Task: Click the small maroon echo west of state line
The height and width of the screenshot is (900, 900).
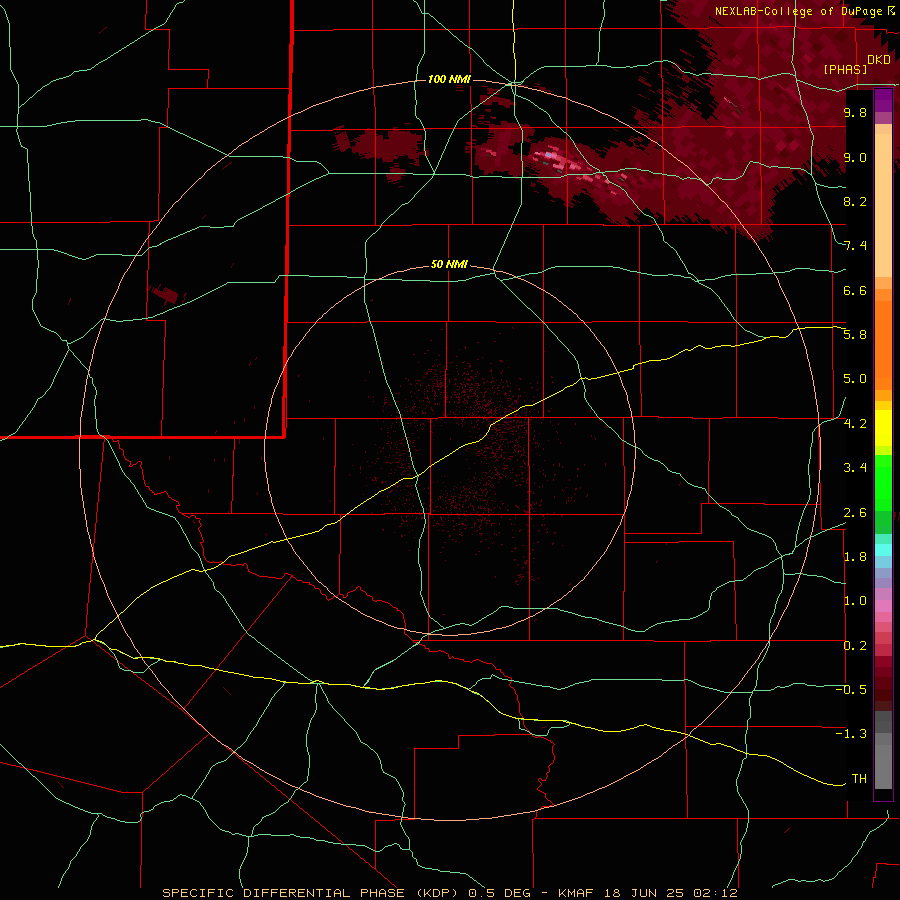Action: pos(166,294)
